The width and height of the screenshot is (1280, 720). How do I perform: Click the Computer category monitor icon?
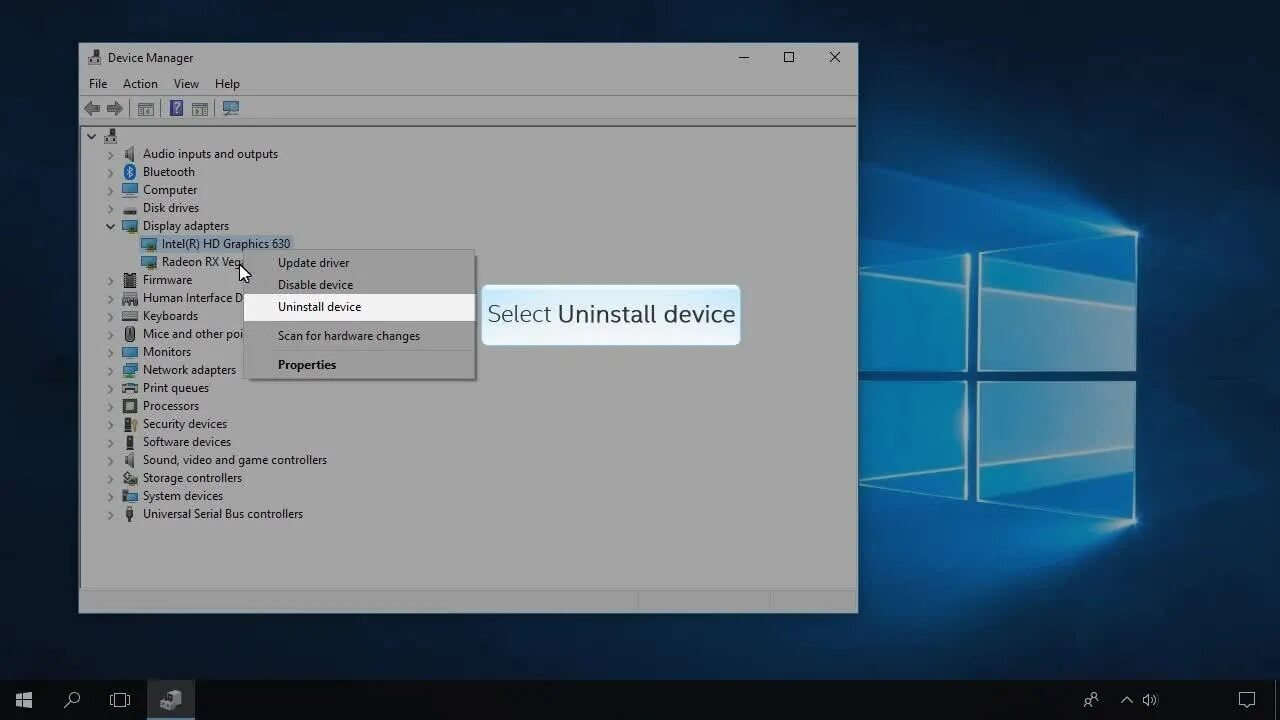130,190
